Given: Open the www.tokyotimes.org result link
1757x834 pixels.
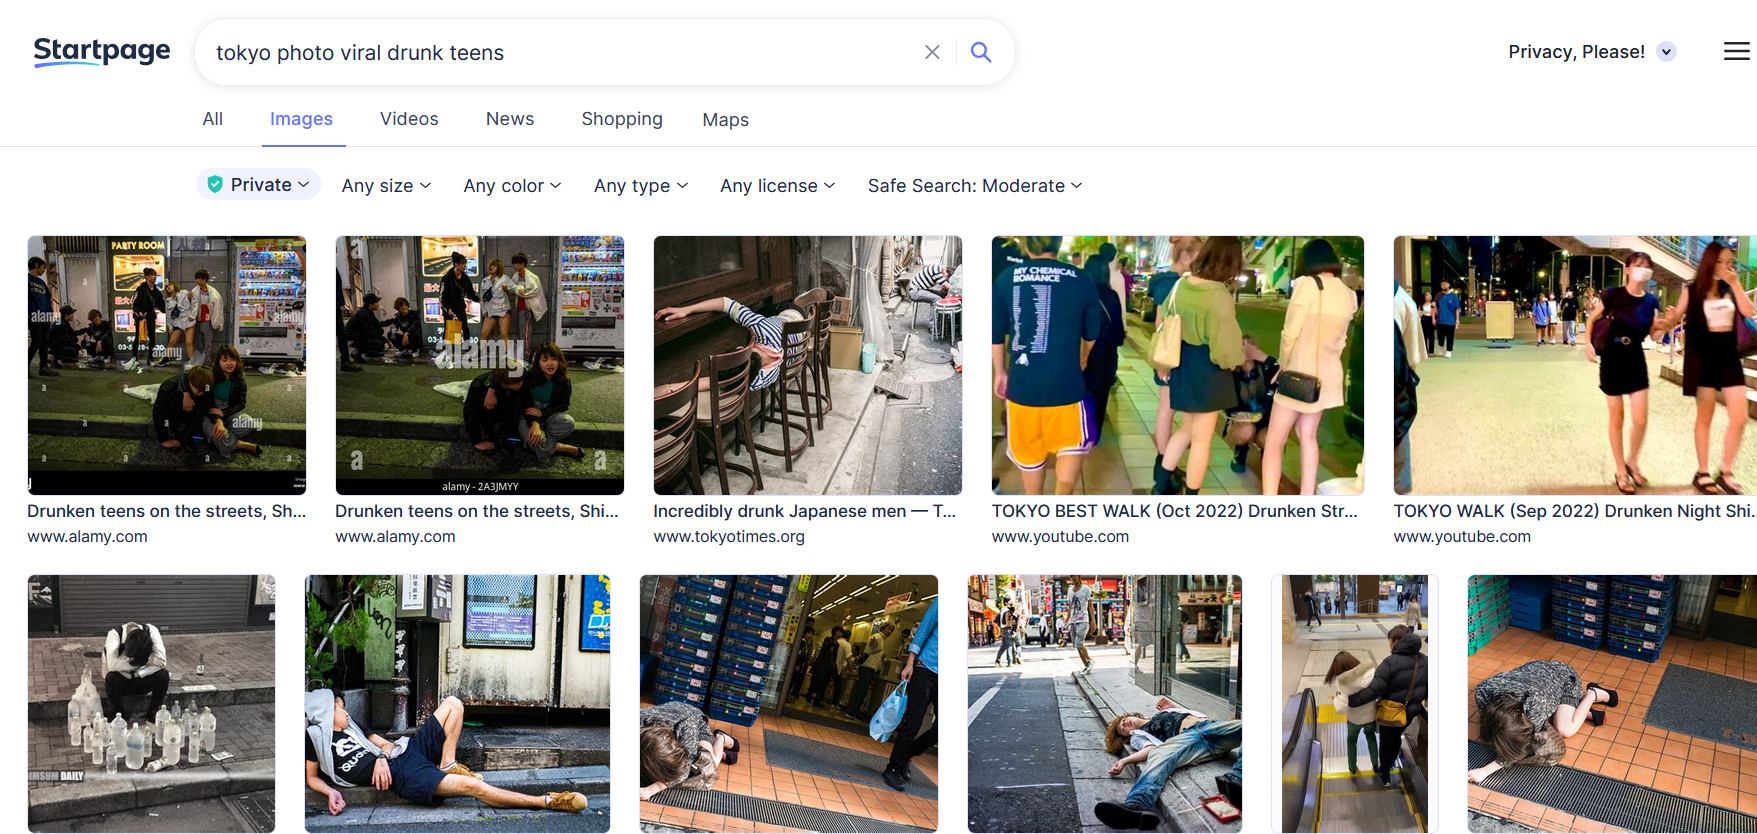Looking at the screenshot, I should 729,537.
